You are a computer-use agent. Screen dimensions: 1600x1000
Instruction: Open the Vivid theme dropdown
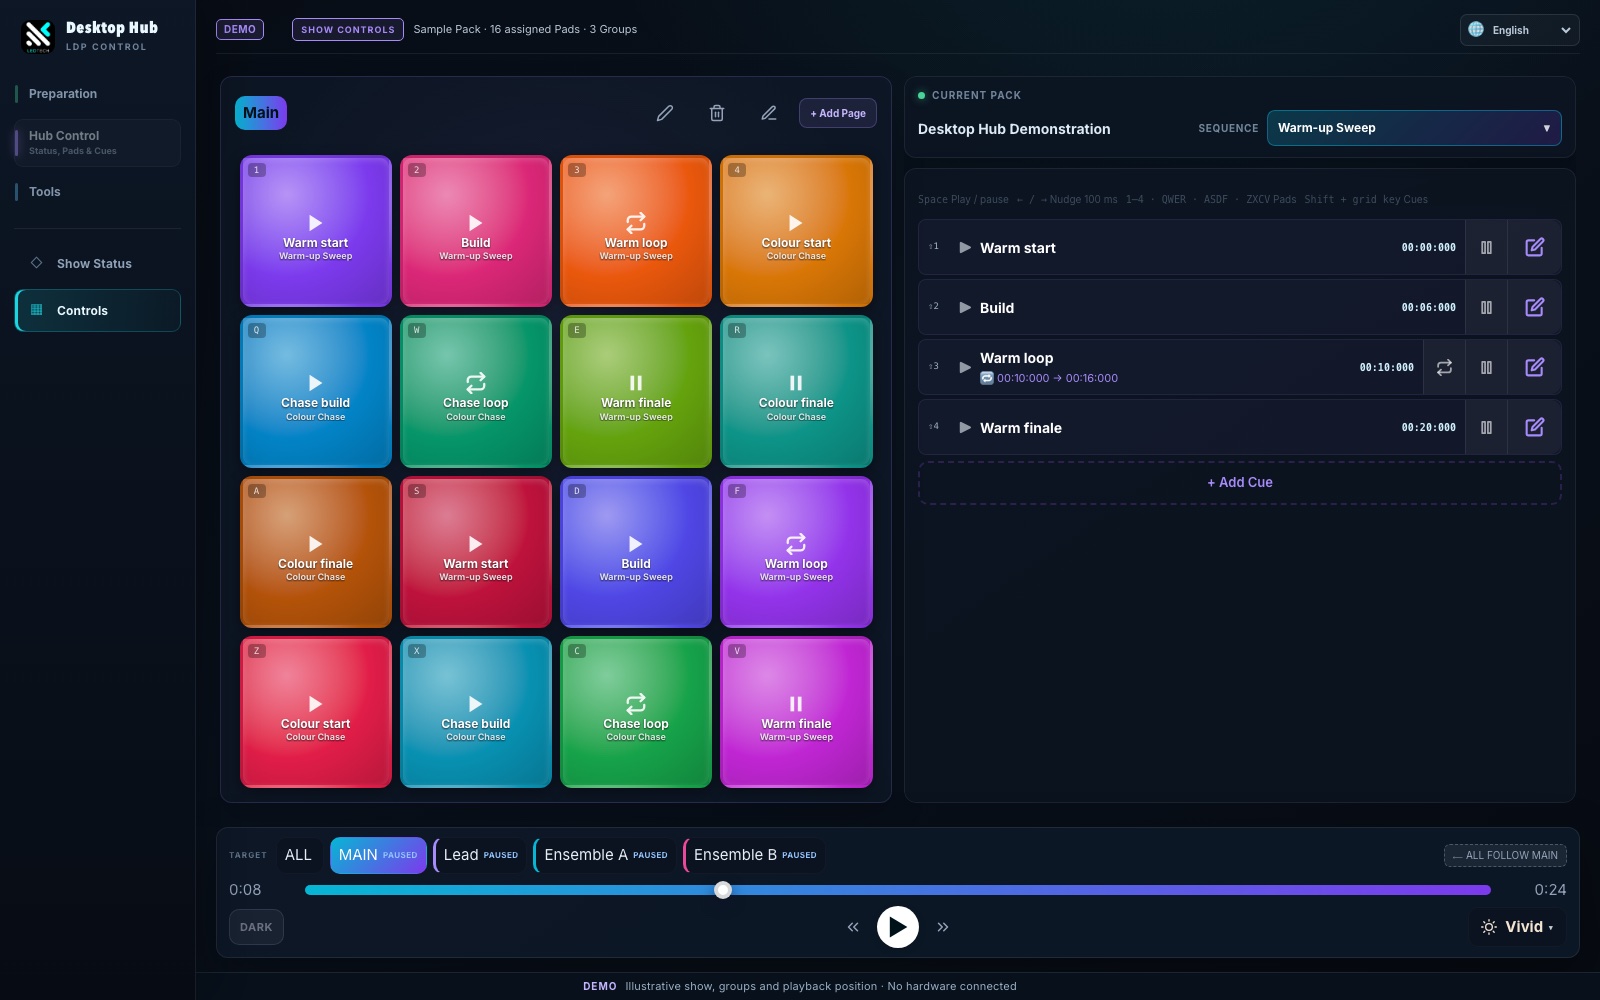pos(1517,927)
